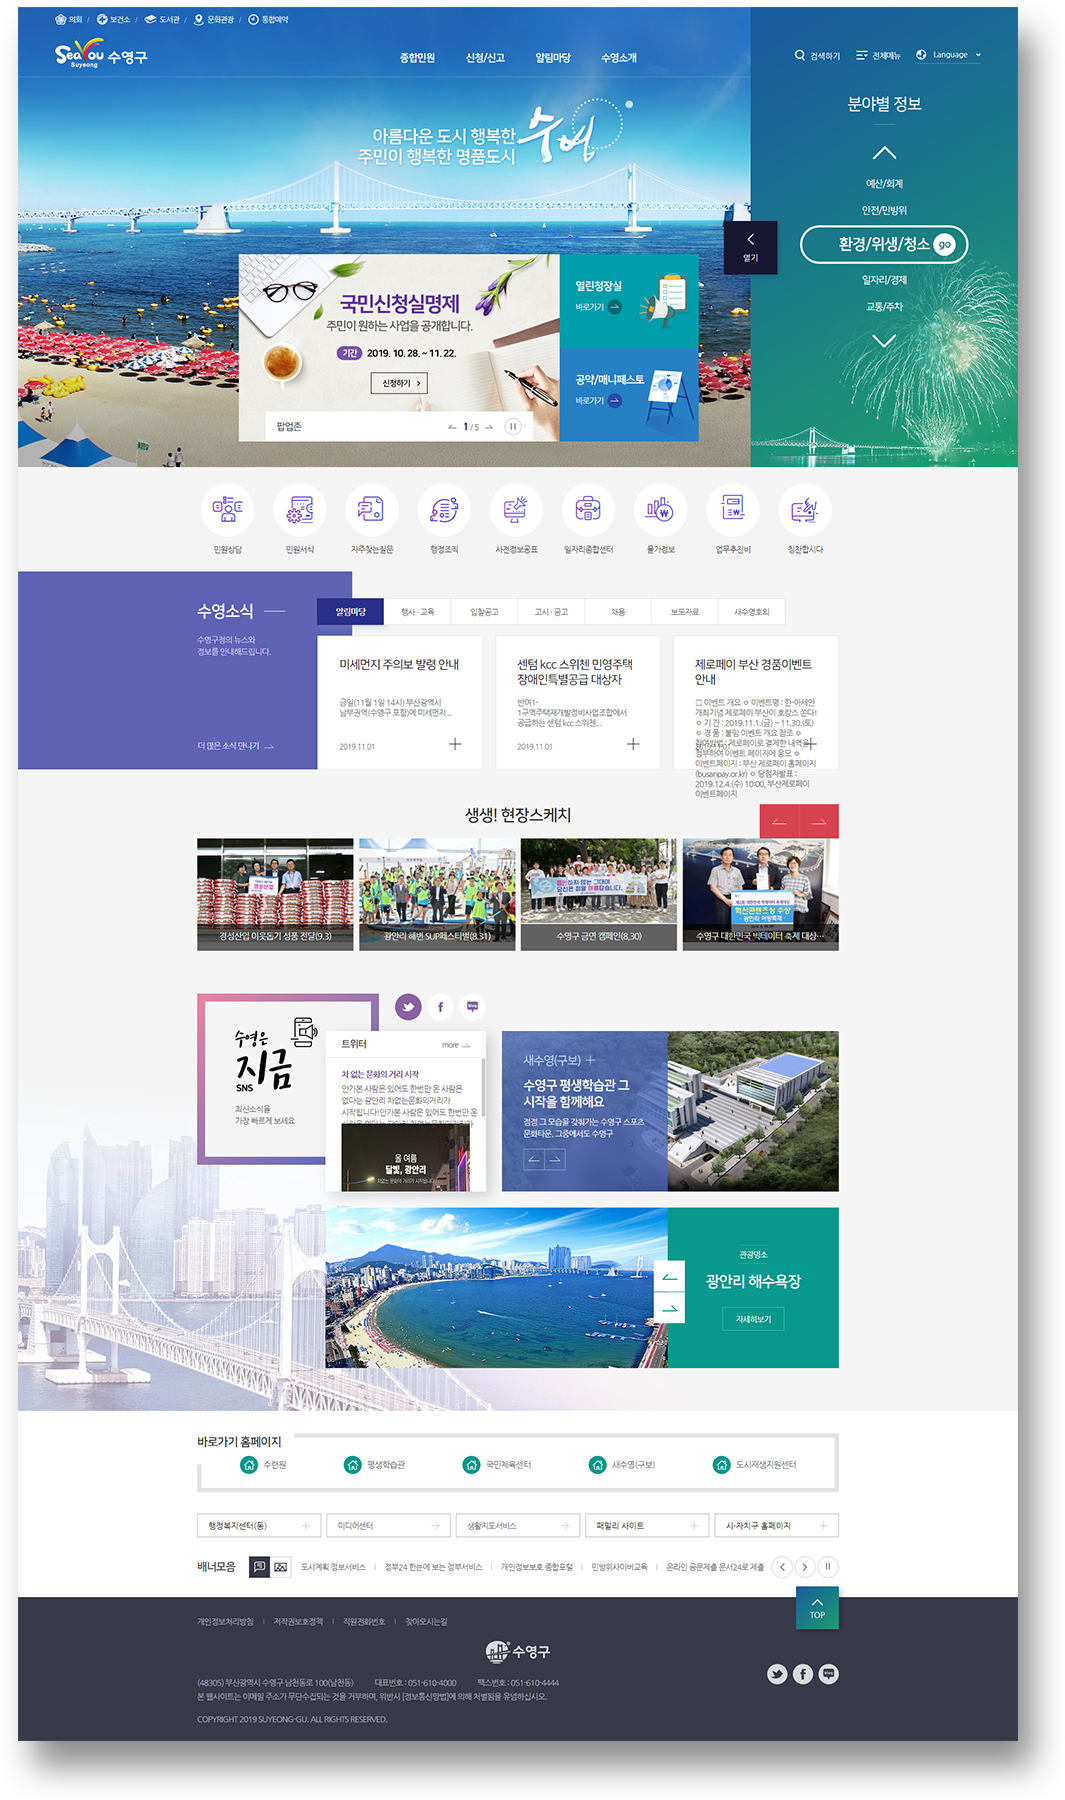Click the Facebook icon in the footer

803,1674
